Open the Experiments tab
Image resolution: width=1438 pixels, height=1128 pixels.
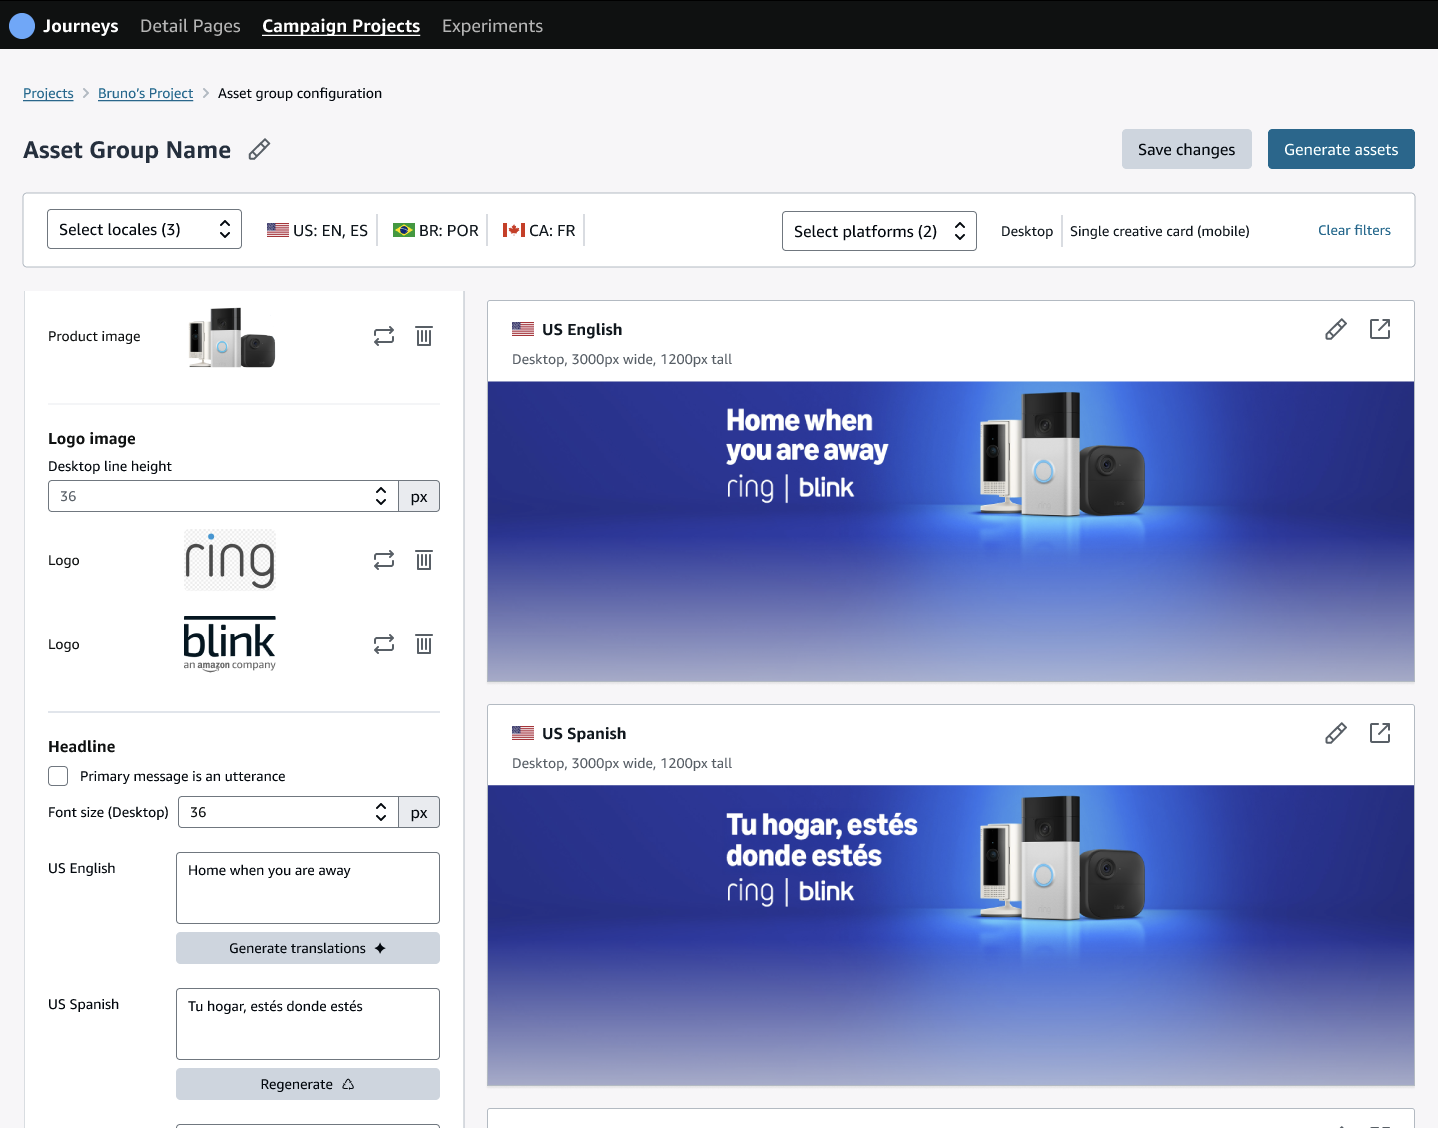click(492, 26)
